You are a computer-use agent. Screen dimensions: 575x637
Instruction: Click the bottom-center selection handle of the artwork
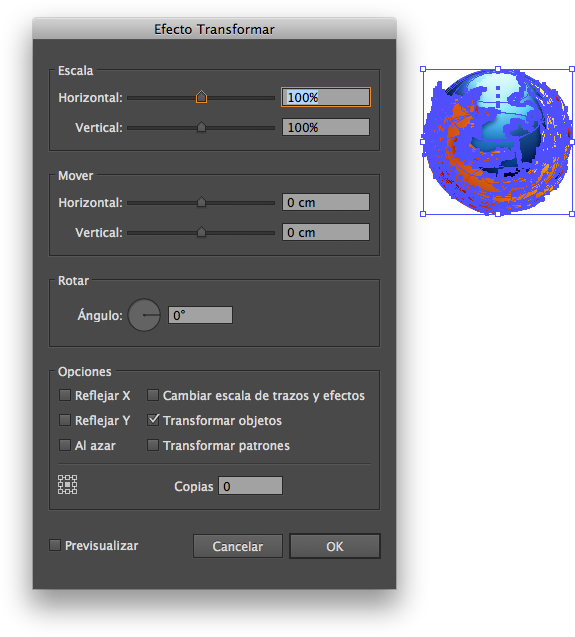click(498, 214)
